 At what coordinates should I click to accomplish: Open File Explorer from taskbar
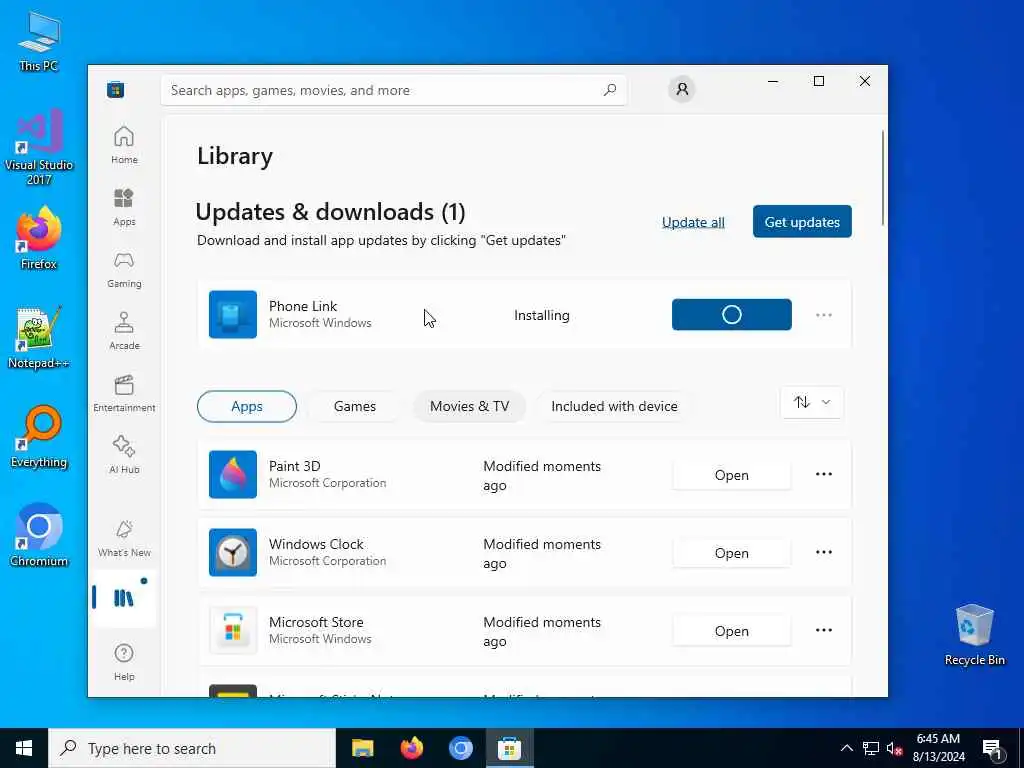point(362,748)
